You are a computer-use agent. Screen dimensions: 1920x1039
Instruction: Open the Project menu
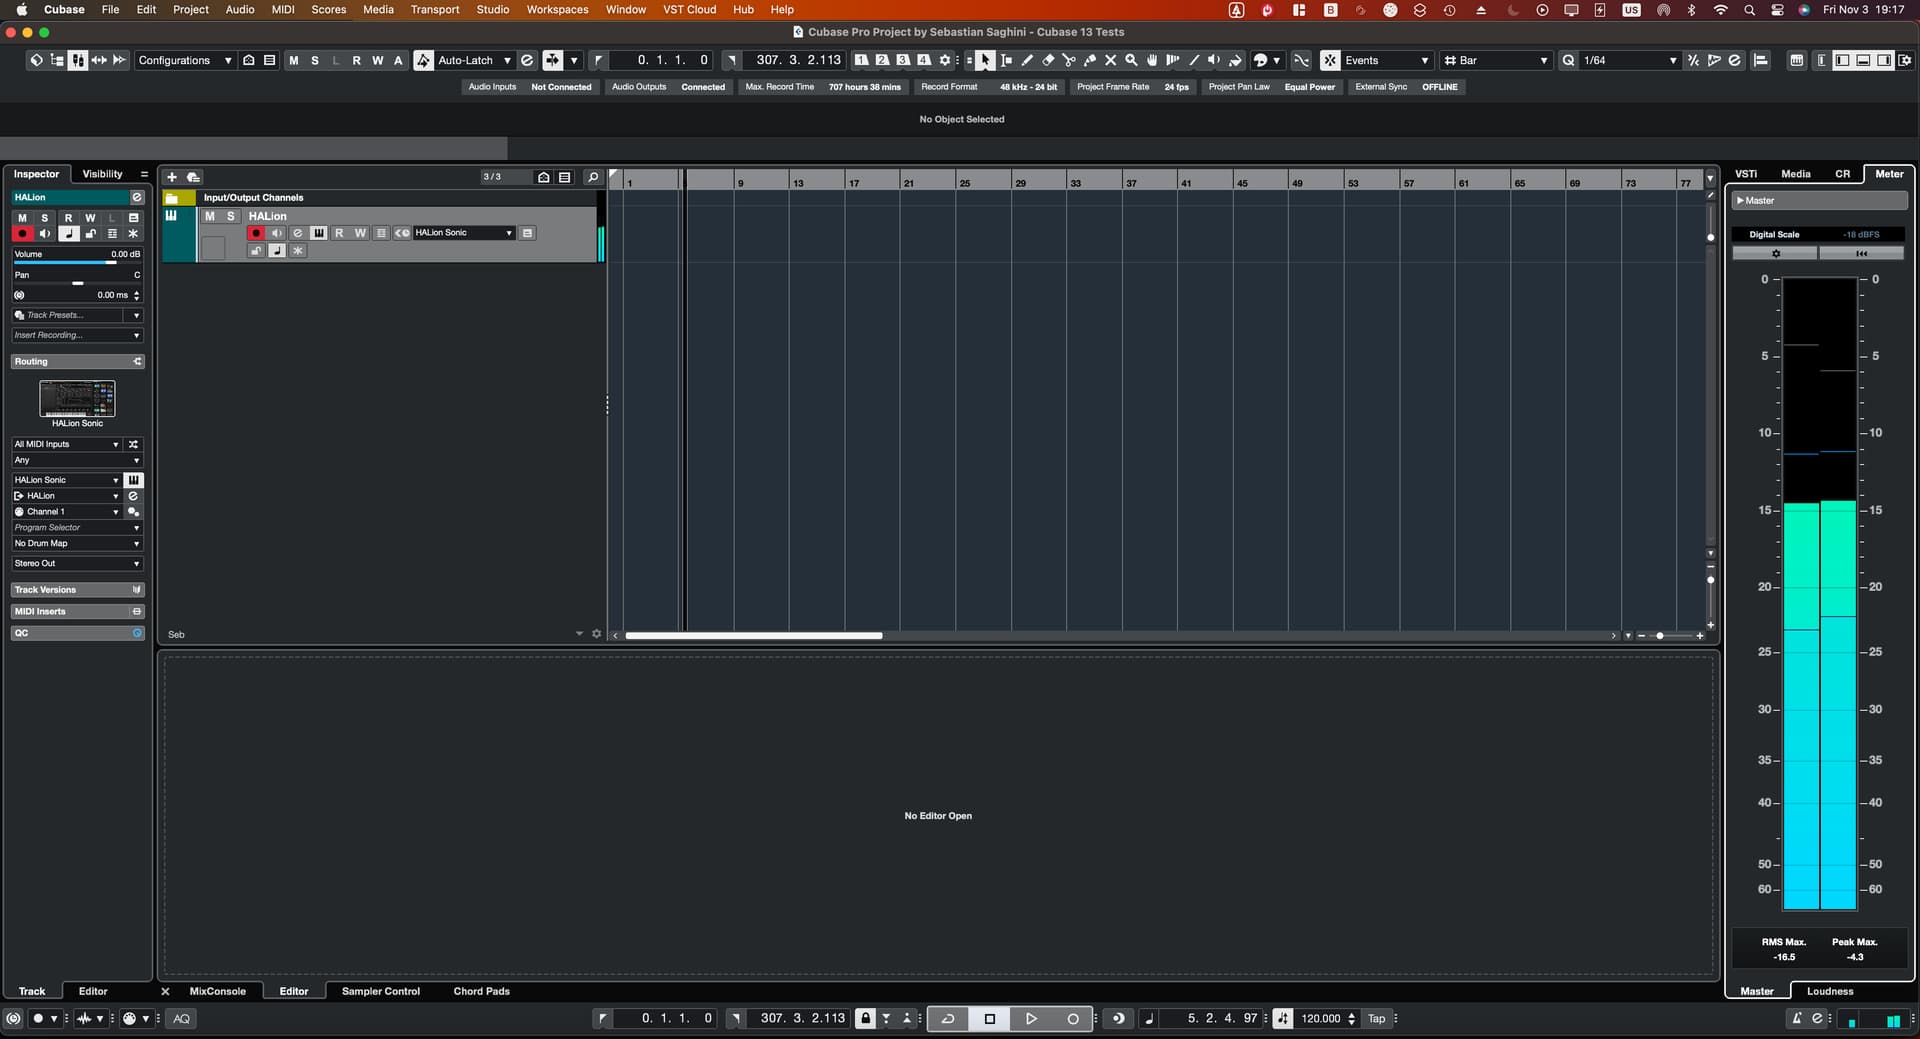190,10
